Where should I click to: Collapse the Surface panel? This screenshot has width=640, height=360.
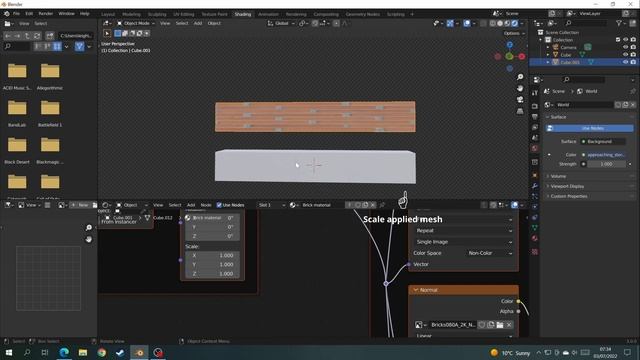pyautogui.click(x=558, y=117)
